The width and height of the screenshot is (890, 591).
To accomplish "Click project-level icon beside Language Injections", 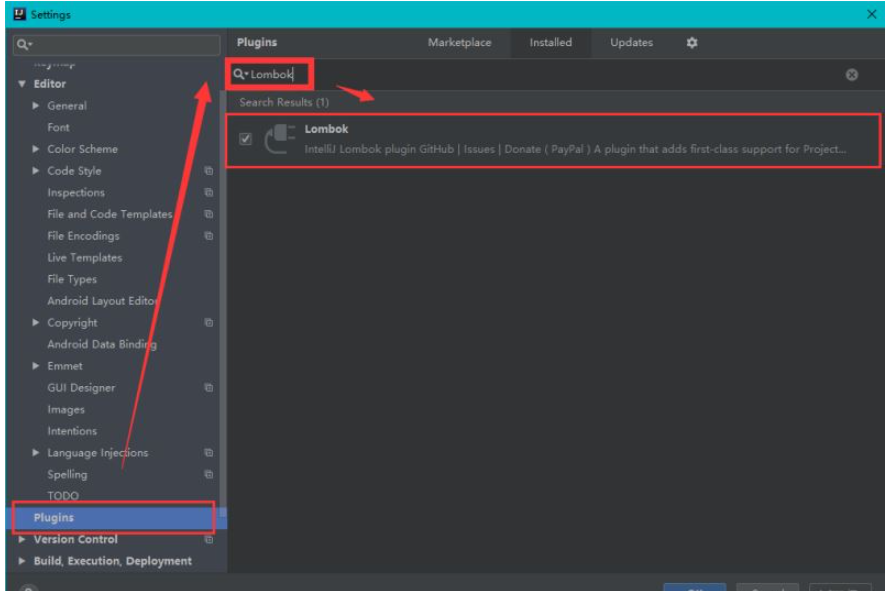I will click(x=208, y=452).
